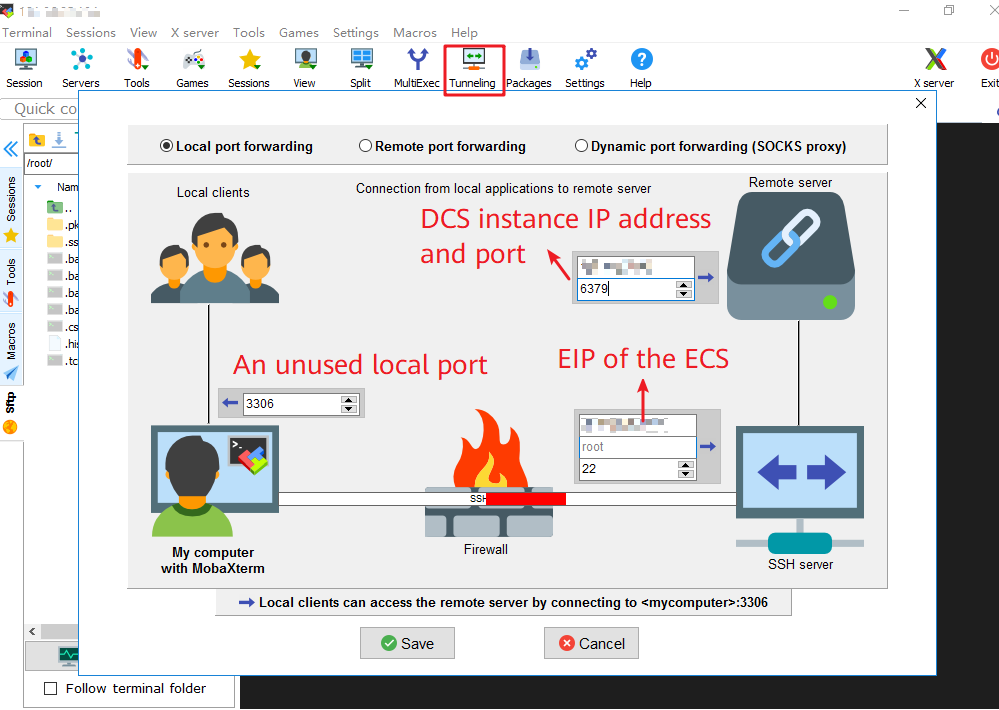Open the Games toolbar icon
This screenshot has height=710, width=999.
tap(192, 68)
